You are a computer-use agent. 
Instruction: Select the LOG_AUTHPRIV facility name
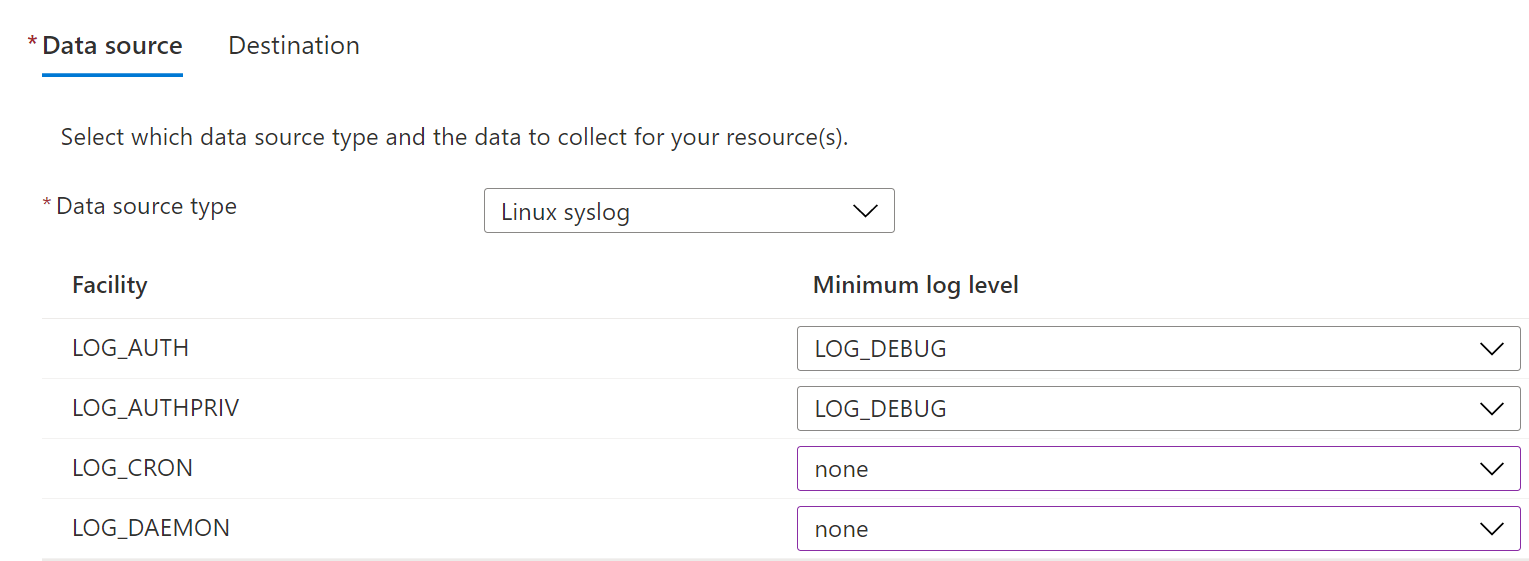[155, 408]
